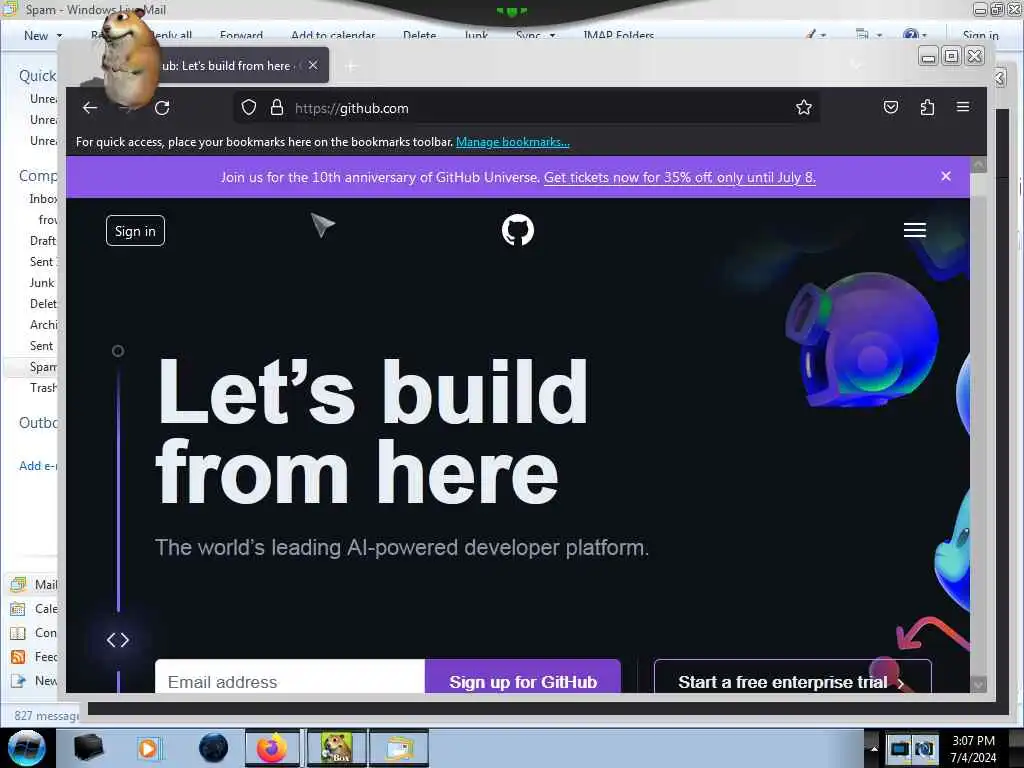Open the media player taskbar icon
This screenshot has width=1024, height=768.
pos(148,748)
